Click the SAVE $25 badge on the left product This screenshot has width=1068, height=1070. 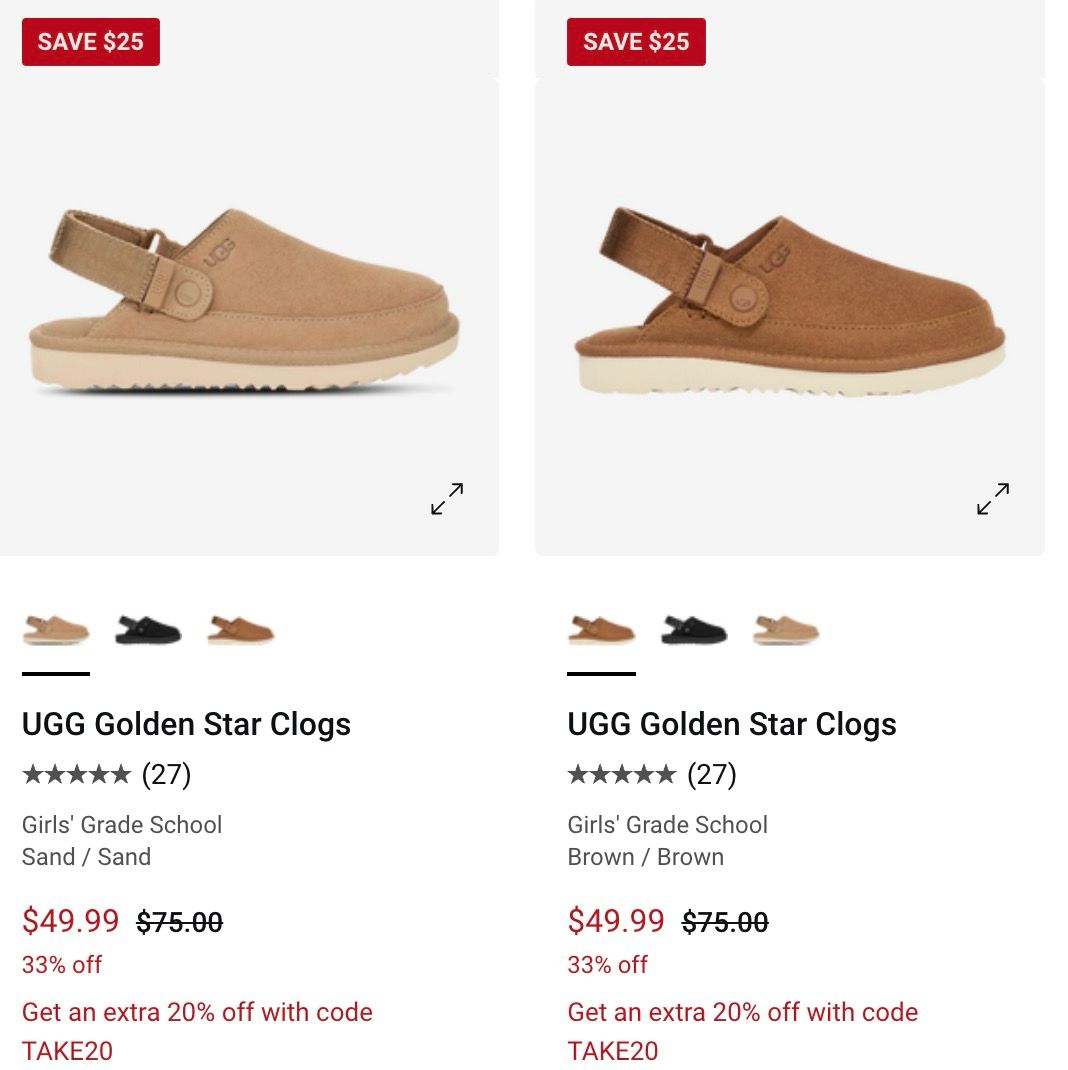click(91, 41)
